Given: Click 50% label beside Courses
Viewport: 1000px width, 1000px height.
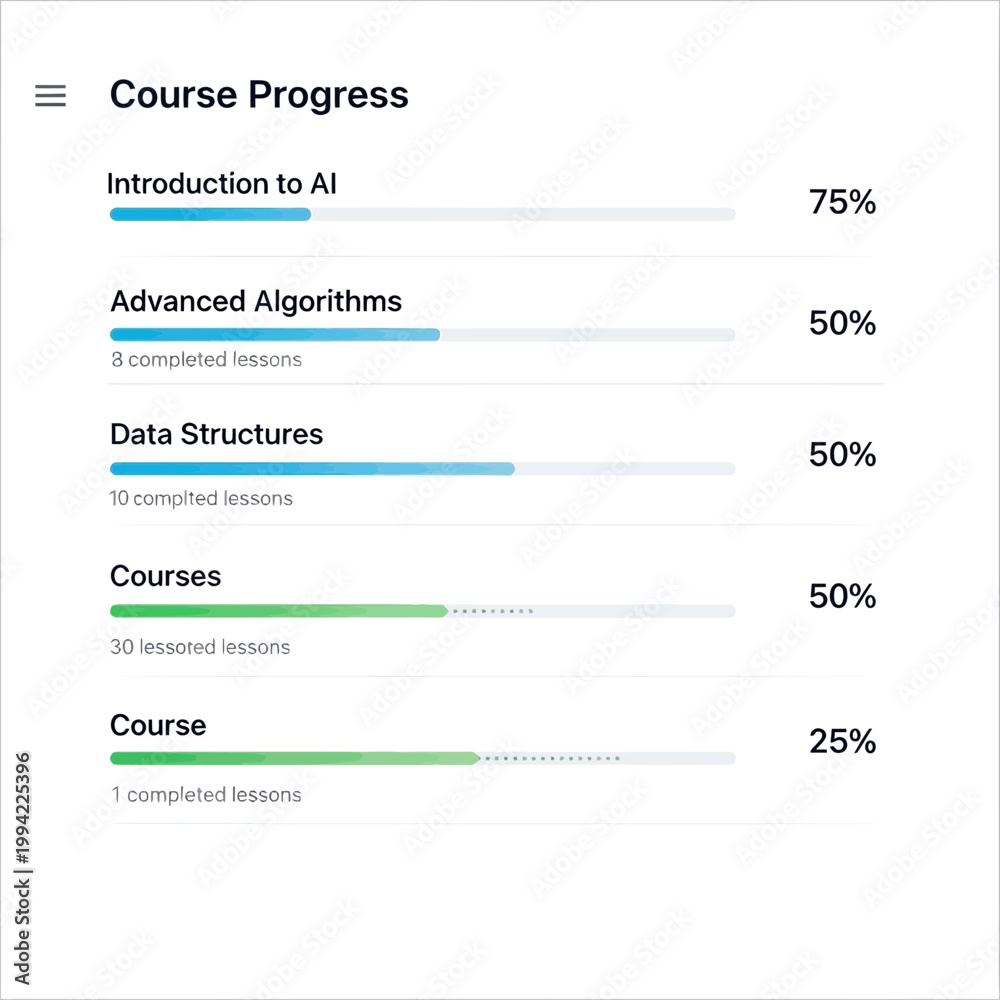Looking at the screenshot, I should click(x=842, y=596).
